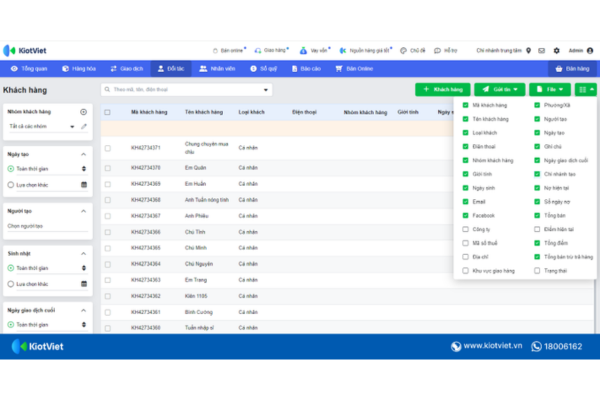Open the Gửi tin dropdown button

pos(500,90)
